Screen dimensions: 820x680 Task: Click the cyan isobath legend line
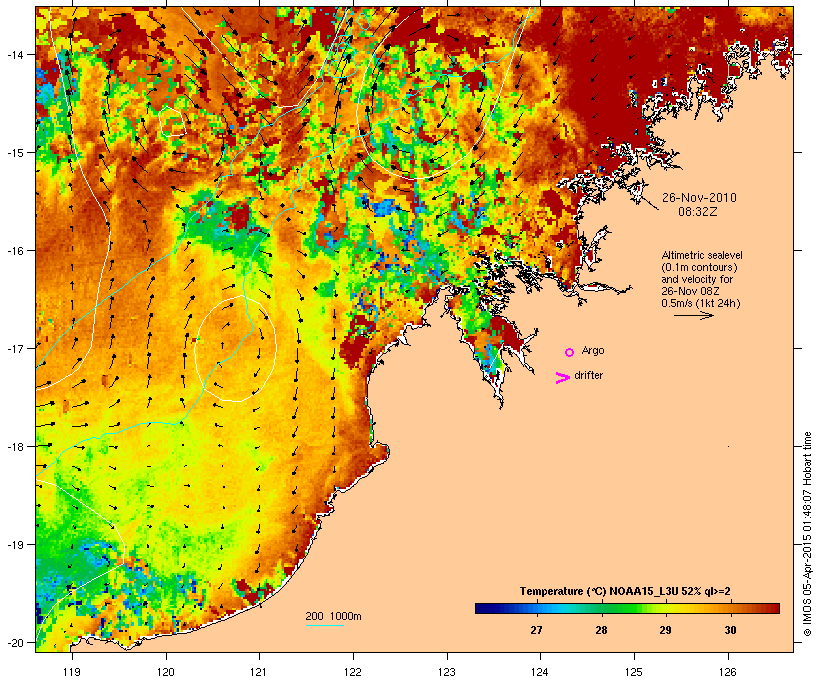tap(325, 625)
